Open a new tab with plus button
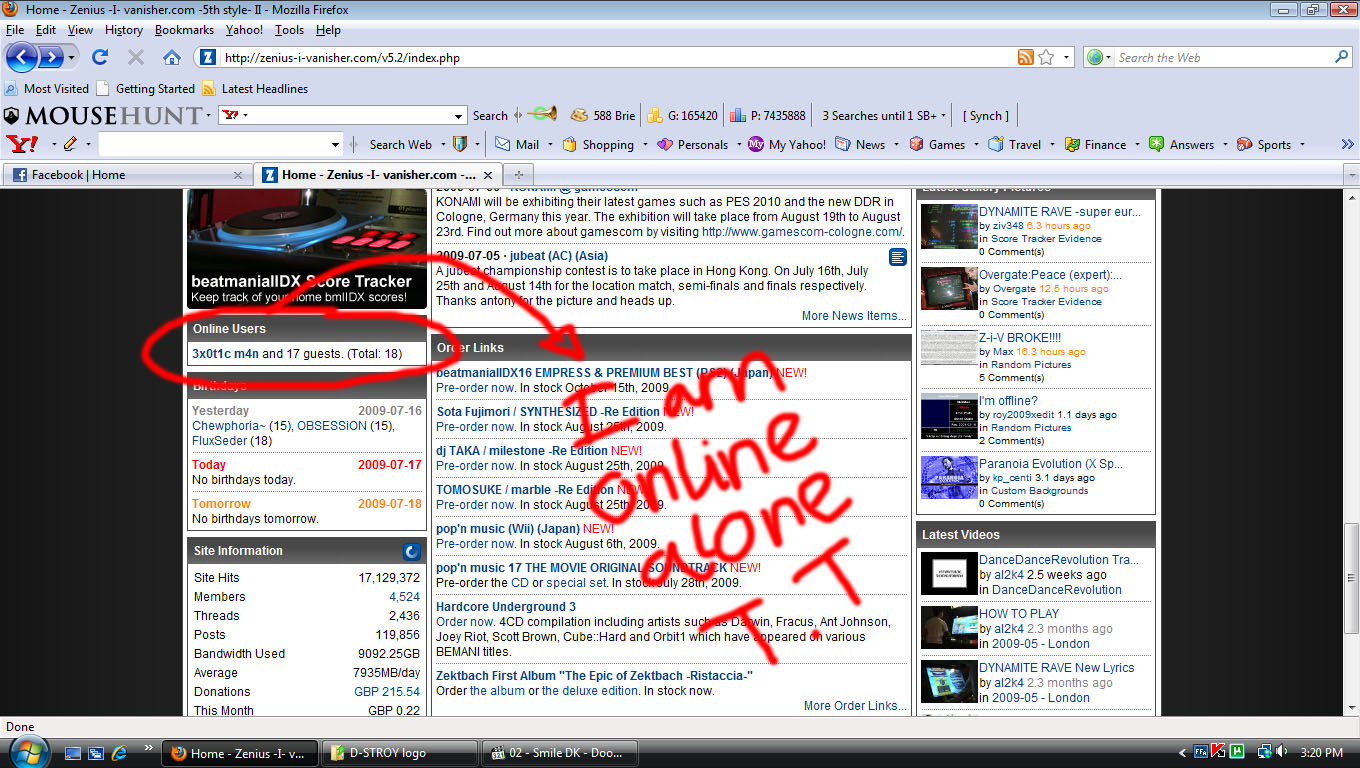 pyautogui.click(x=518, y=174)
